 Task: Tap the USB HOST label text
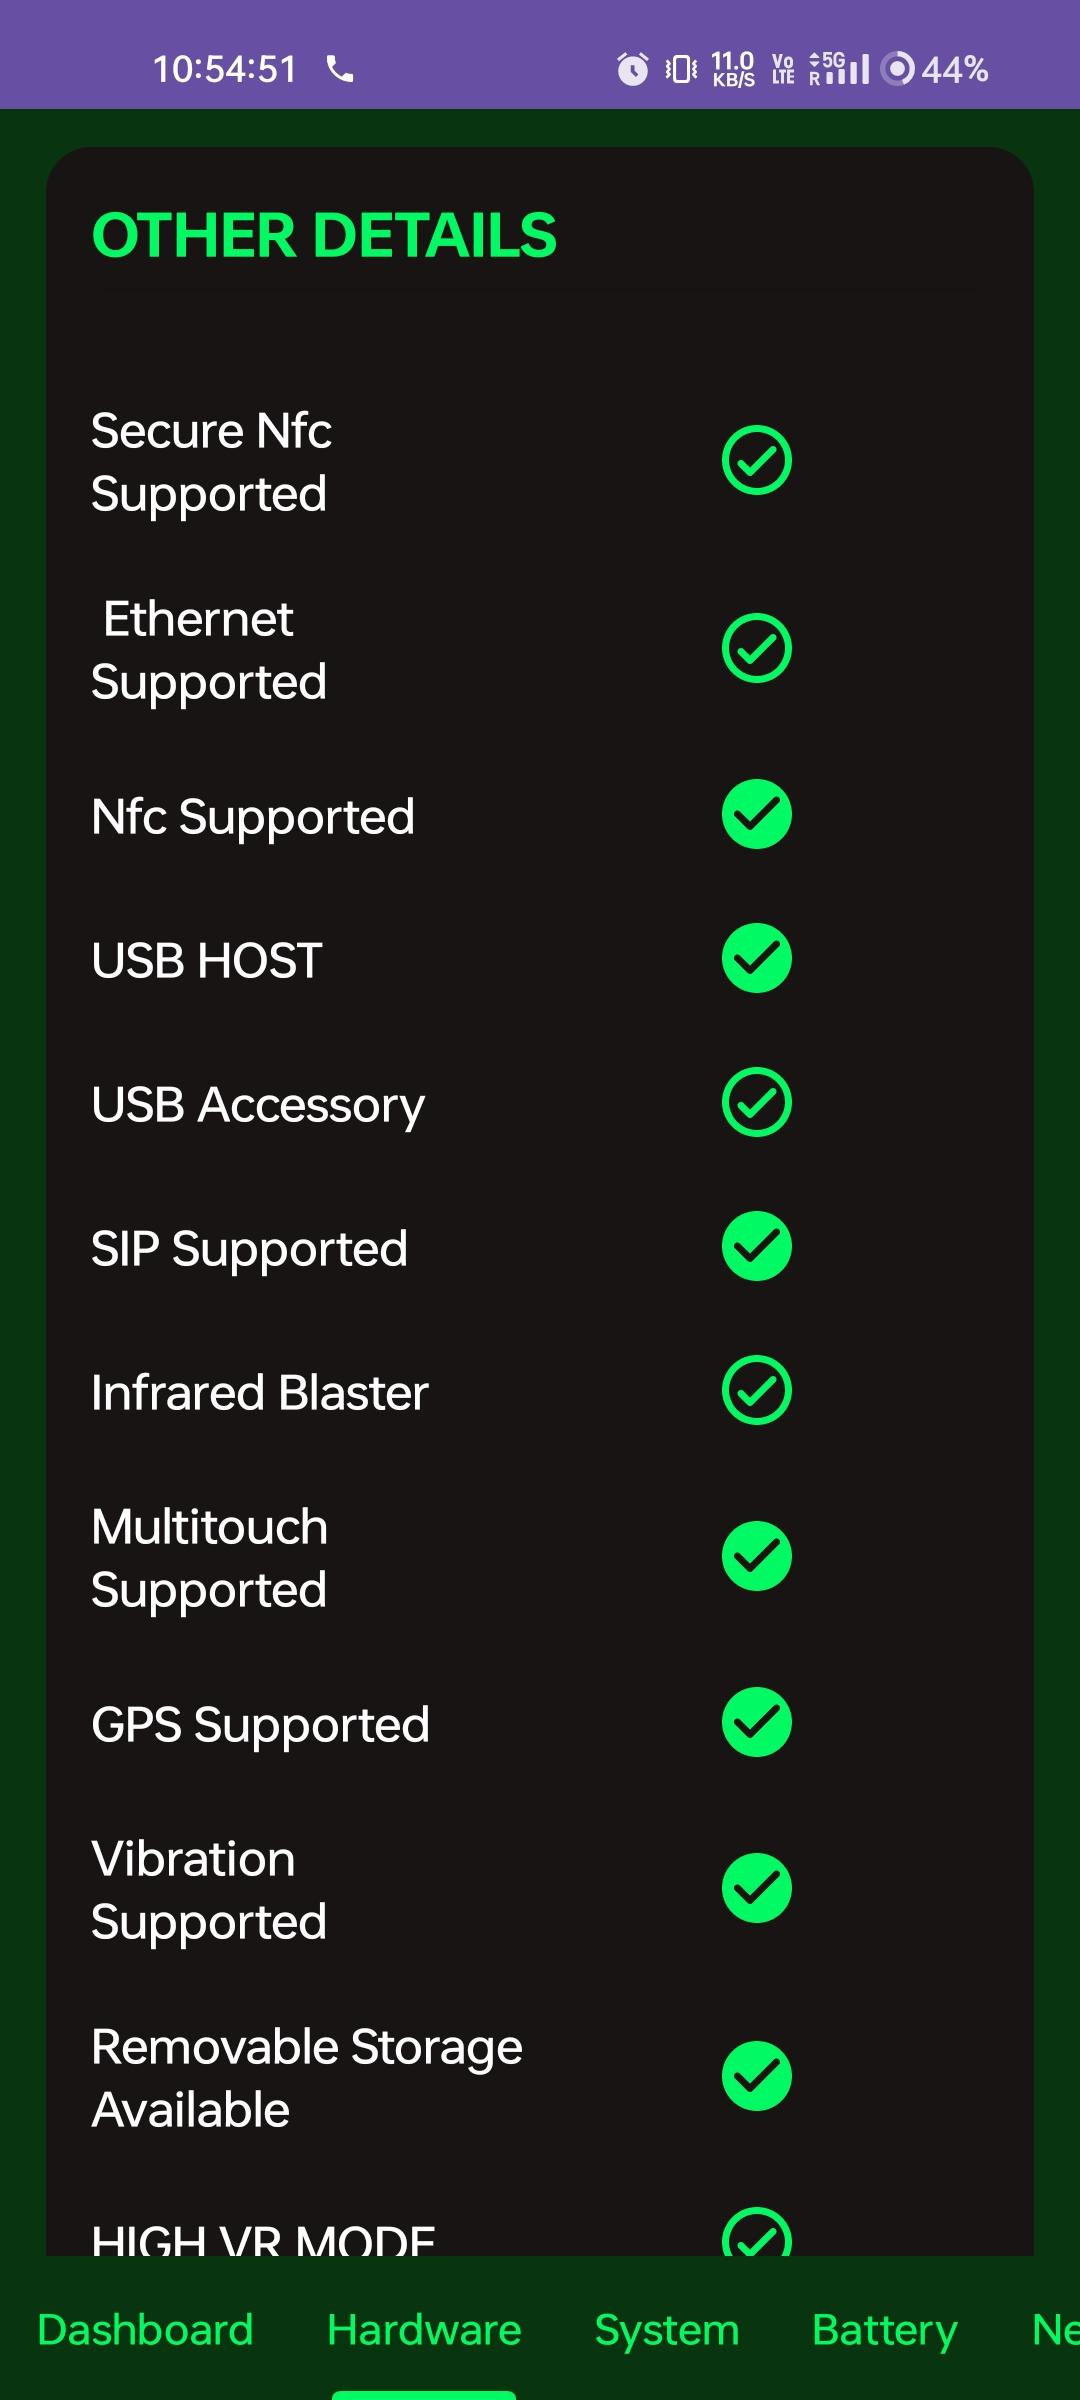click(x=207, y=960)
